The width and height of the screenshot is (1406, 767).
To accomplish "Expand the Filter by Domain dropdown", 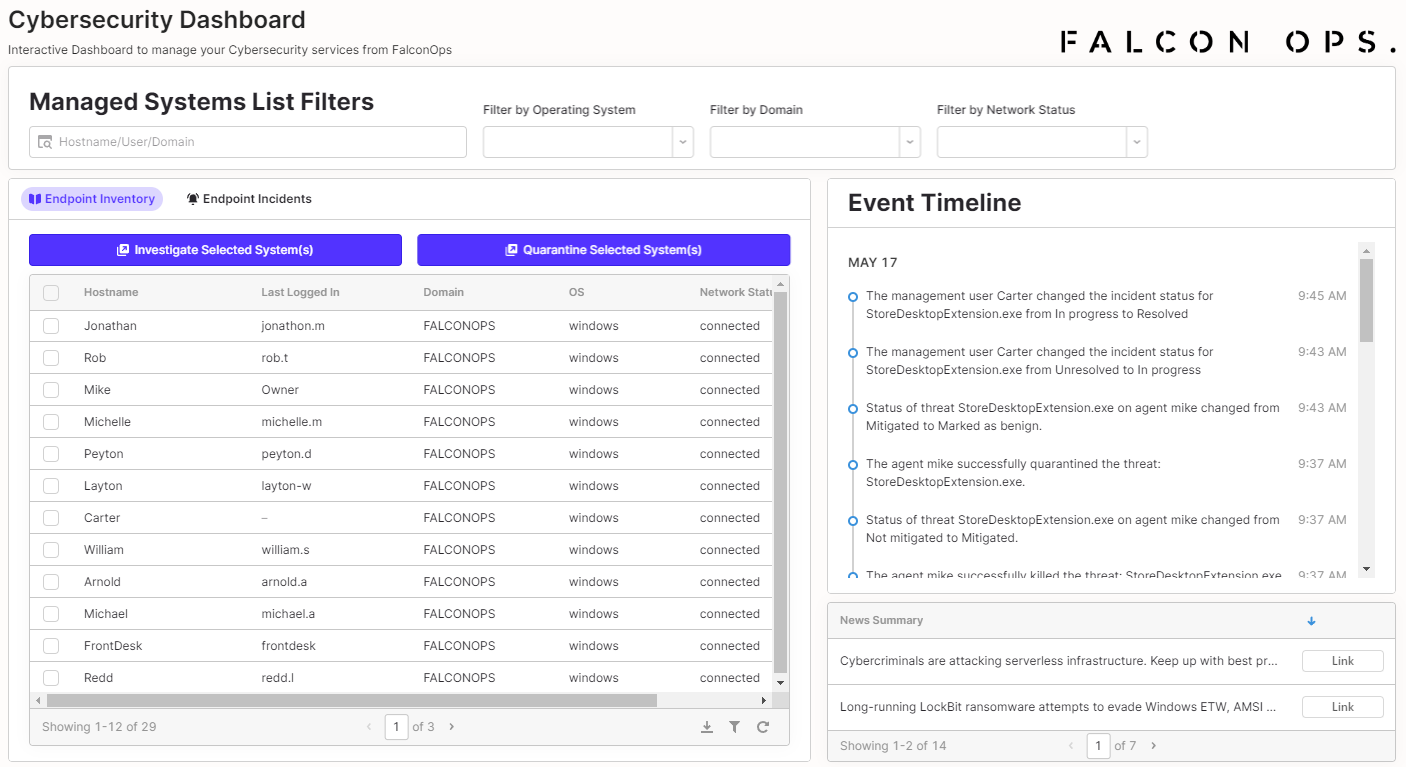I will (x=910, y=142).
